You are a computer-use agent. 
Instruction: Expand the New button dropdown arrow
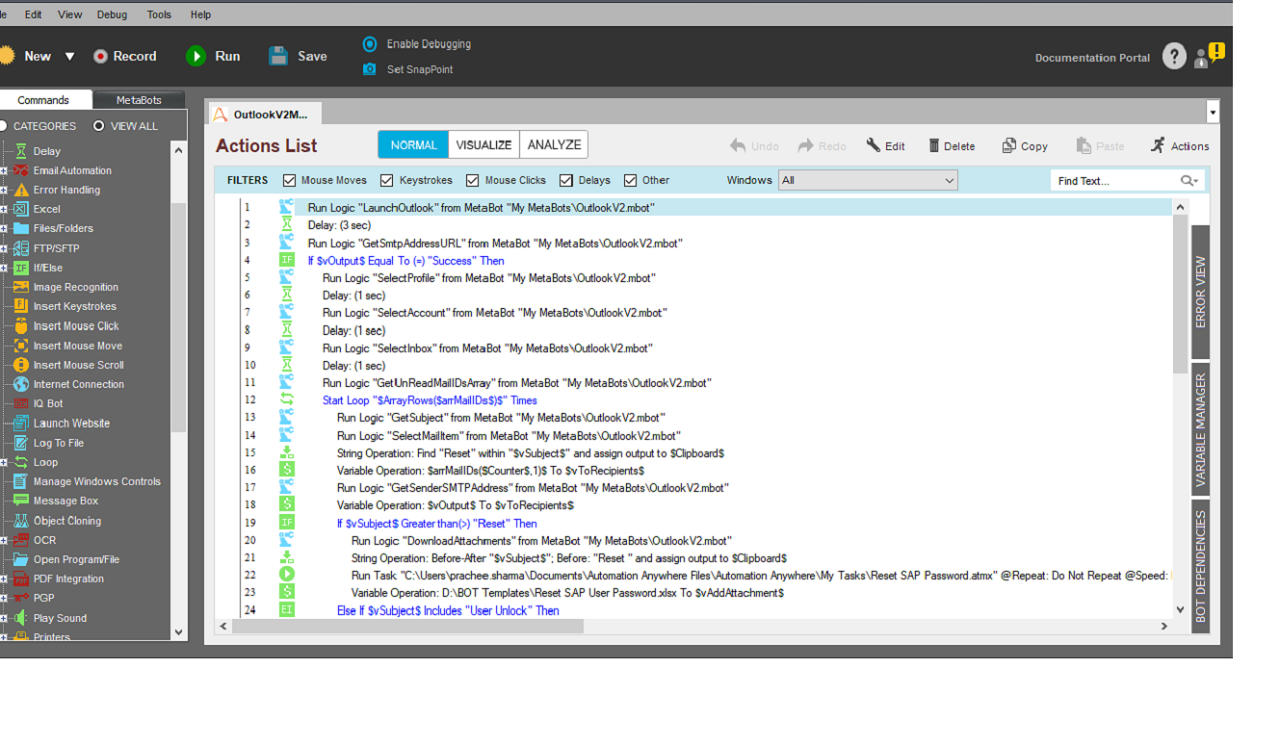70,57
